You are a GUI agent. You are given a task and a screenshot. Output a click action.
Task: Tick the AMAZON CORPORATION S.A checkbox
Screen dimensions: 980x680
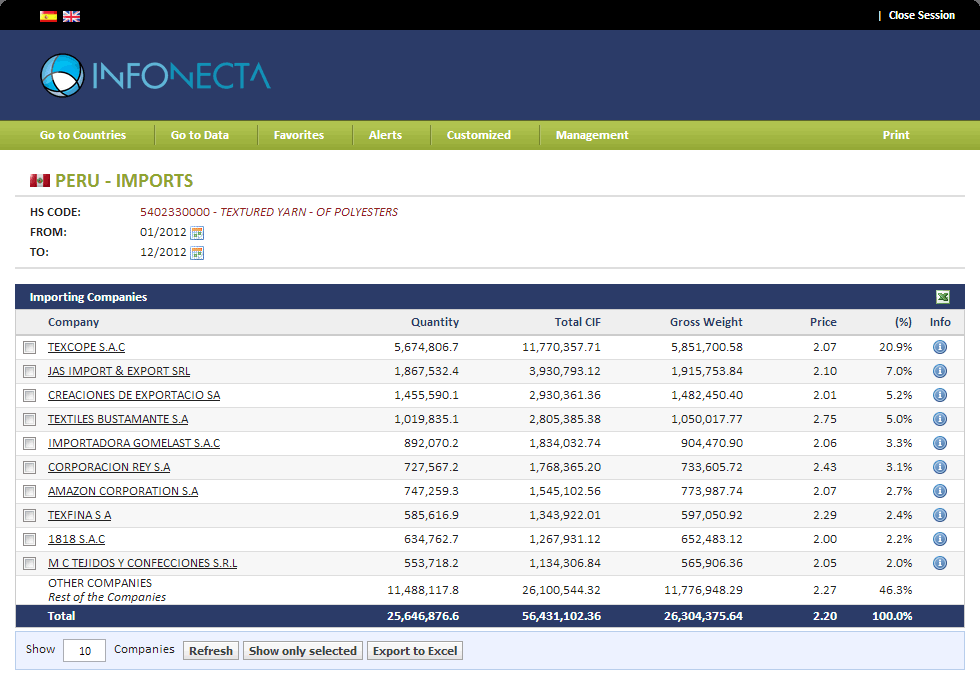click(29, 492)
